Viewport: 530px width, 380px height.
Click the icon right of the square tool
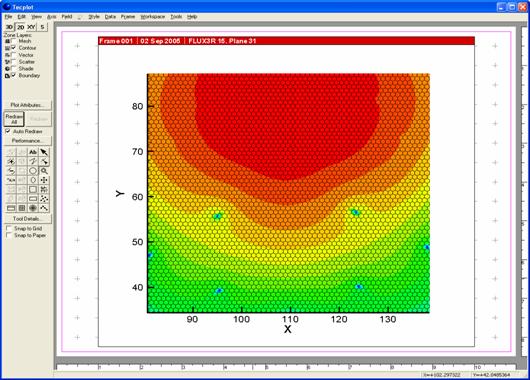point(44,189)
